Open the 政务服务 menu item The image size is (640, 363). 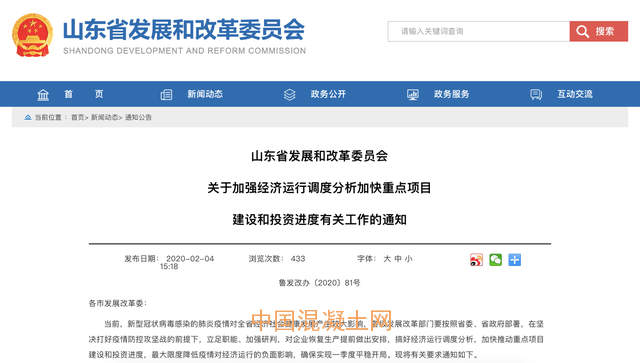click(451, 94)
